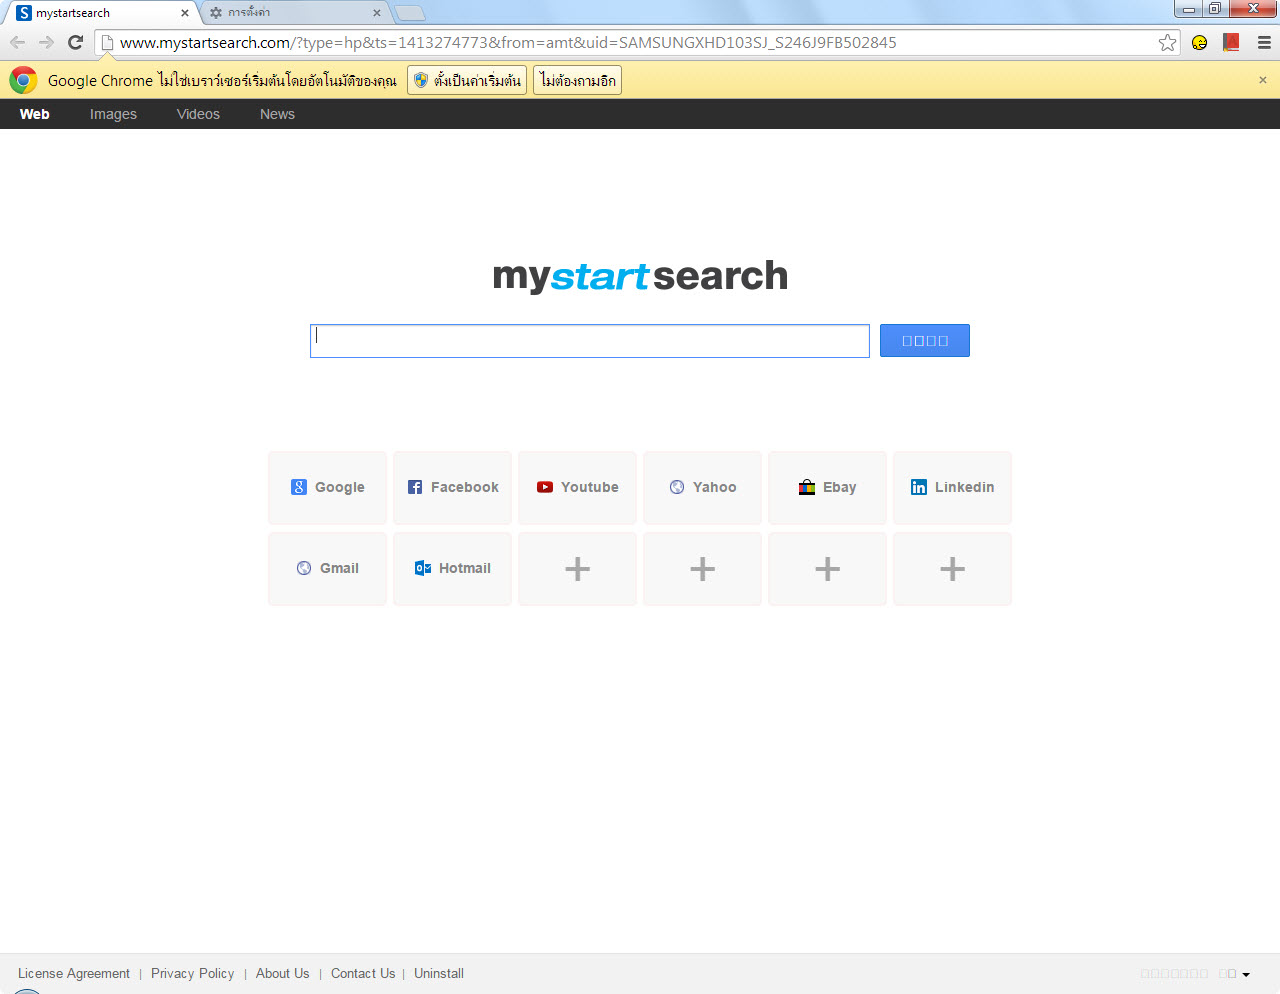Add a shortcut using the plus tile below Linkedin
1280x994 pixels.
coord(952,569)
